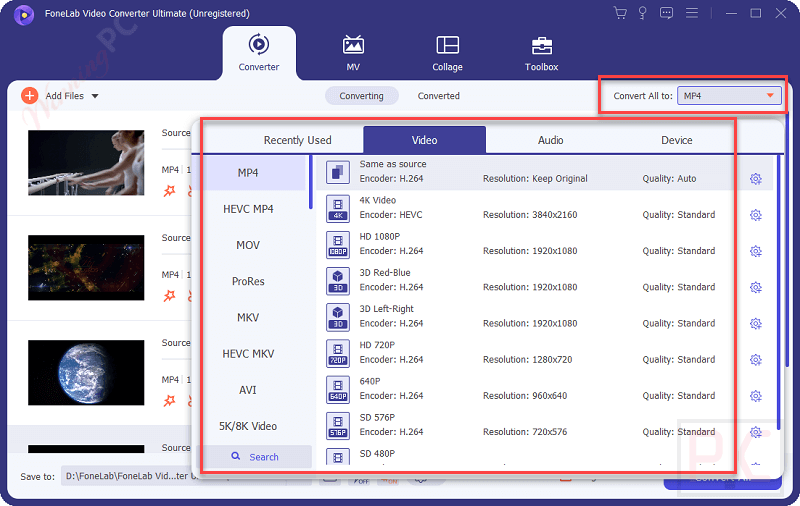800x506 pixels.
Task: Select the Video format tab
Action: click(x=424, y=140)
